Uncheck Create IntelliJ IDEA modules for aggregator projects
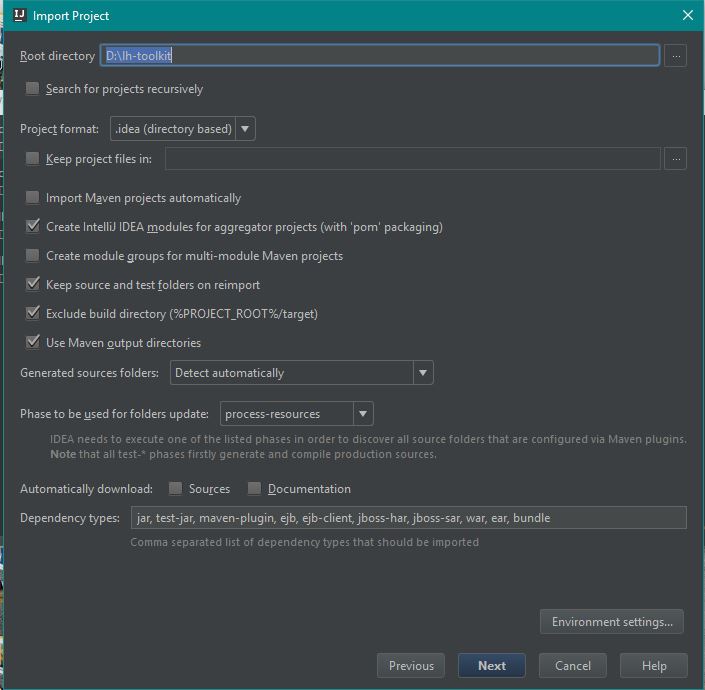The image size is (705, 690). (x=32, y=226)
